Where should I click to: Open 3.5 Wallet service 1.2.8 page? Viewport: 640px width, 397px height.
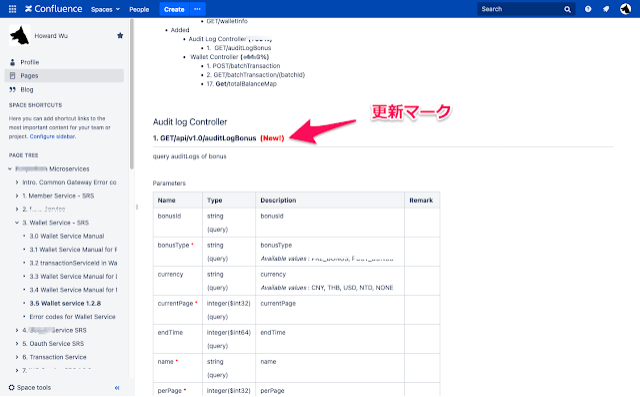(x=65, y=304)
